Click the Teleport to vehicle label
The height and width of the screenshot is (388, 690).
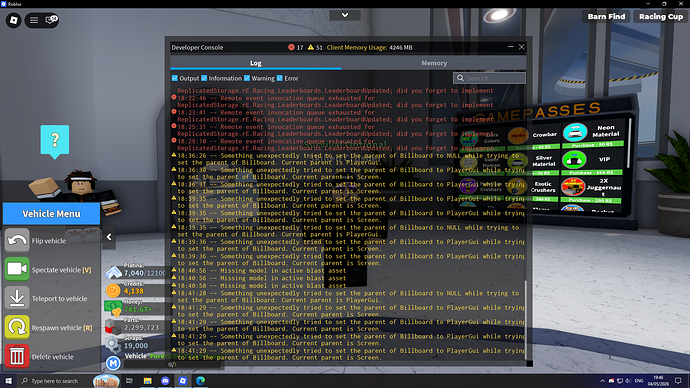(x=59, y=298)
